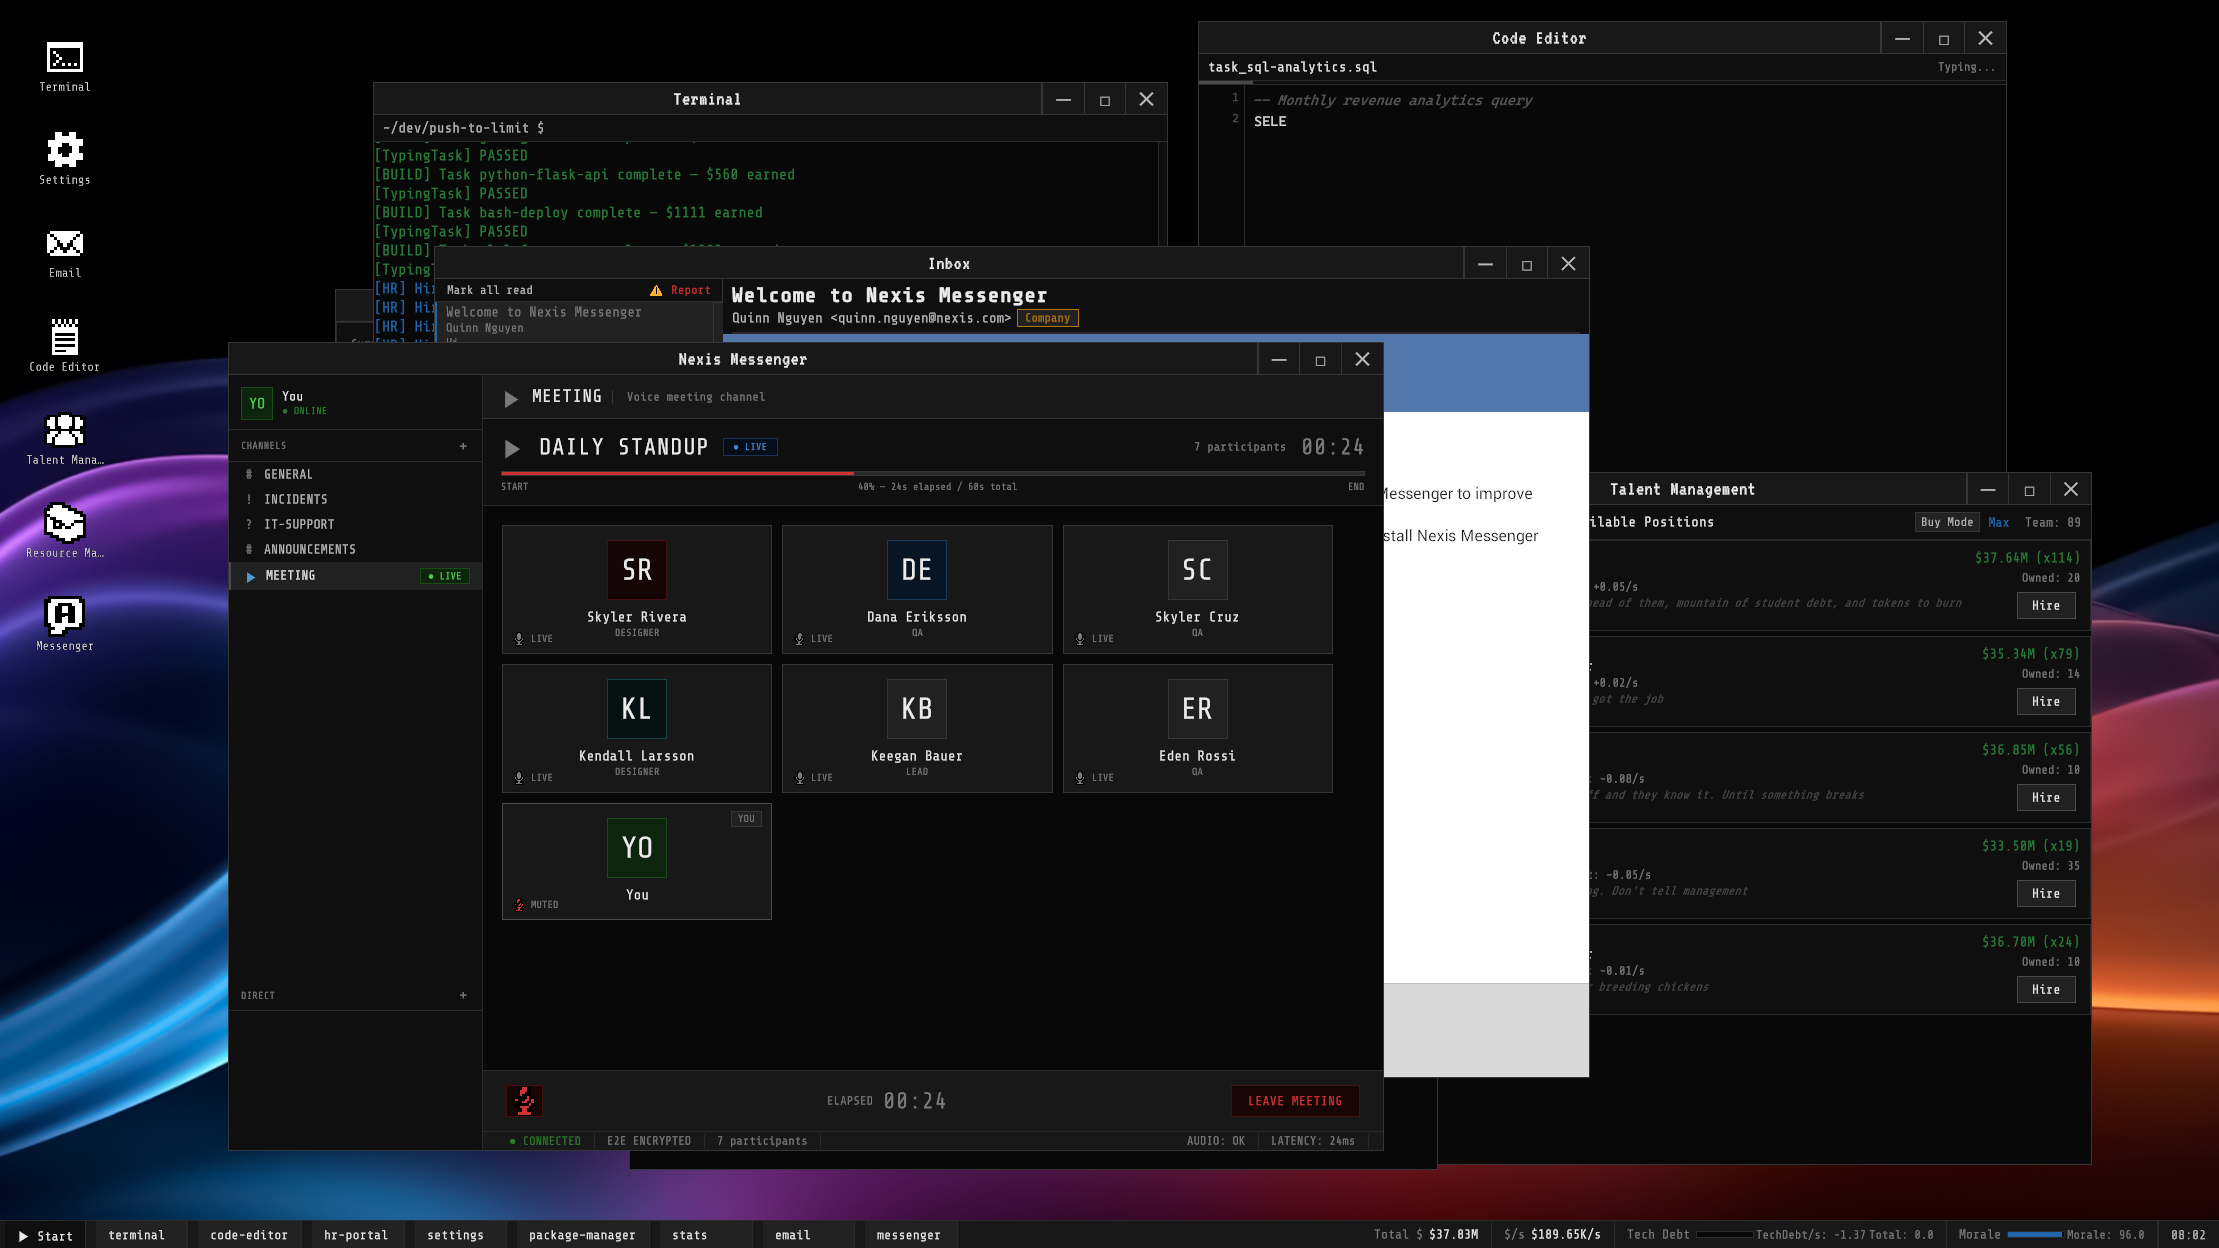Hire the $37.64M position
This screenshot has width=2219, height=1248.
[2045, 605]
